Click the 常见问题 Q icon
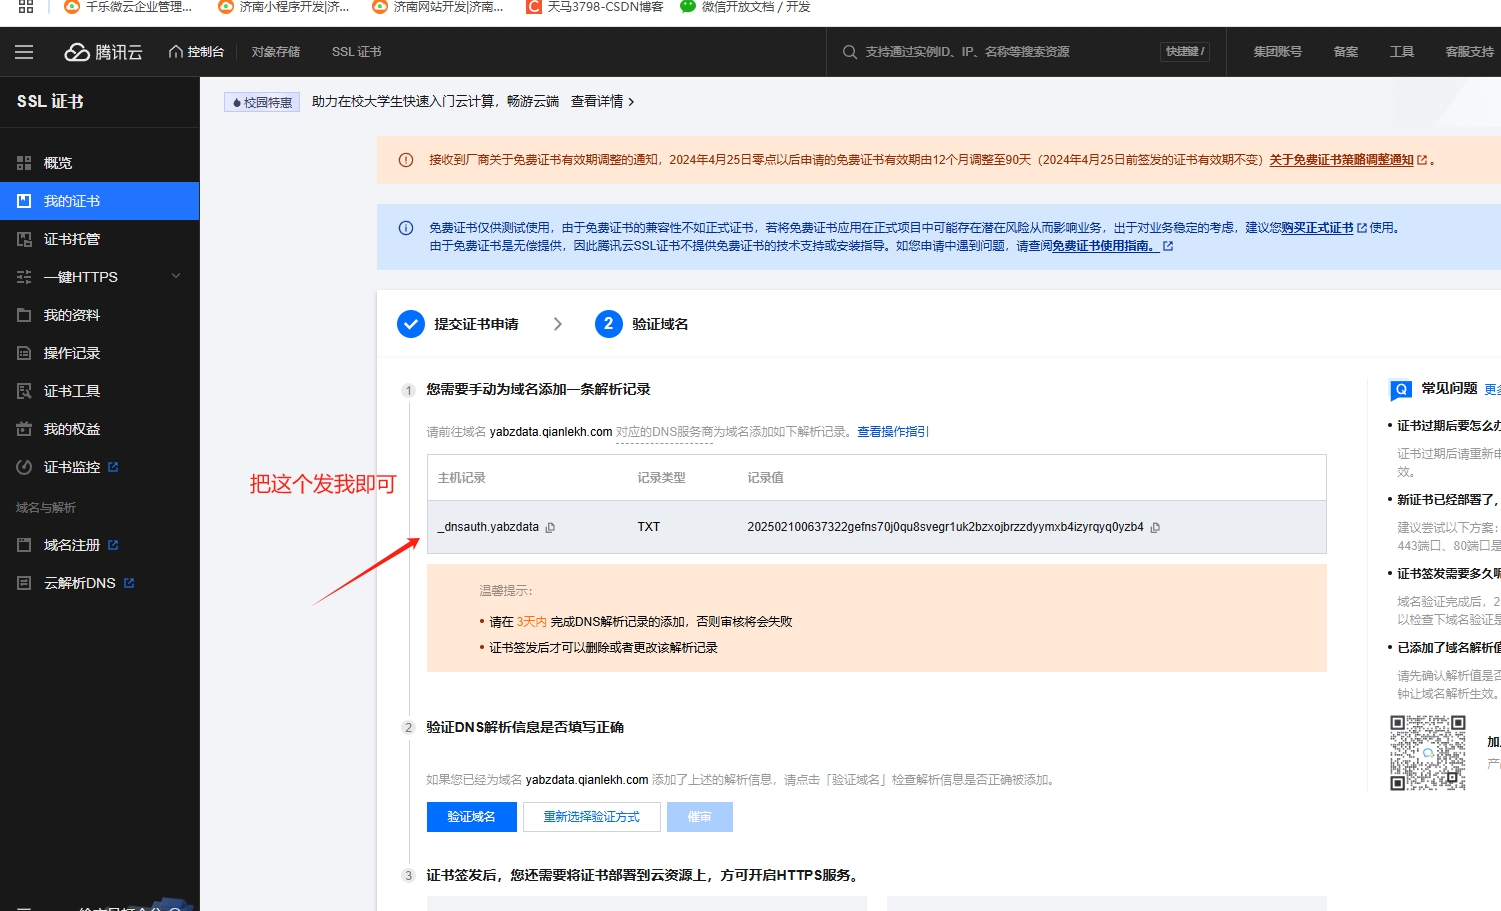Viewport: 1501px width, 911px height. tap(1401, 389)
